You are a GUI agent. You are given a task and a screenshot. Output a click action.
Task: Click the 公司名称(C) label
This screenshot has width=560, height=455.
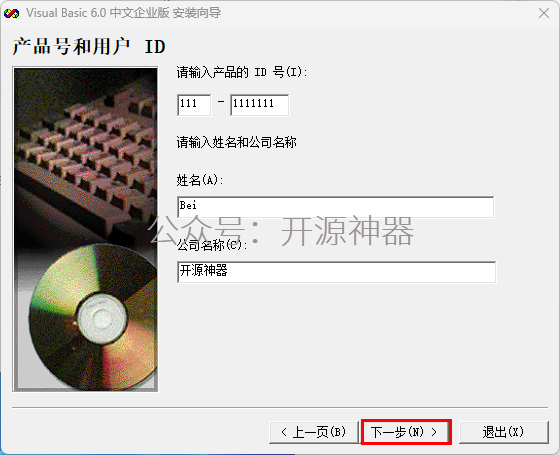[212, 245]
